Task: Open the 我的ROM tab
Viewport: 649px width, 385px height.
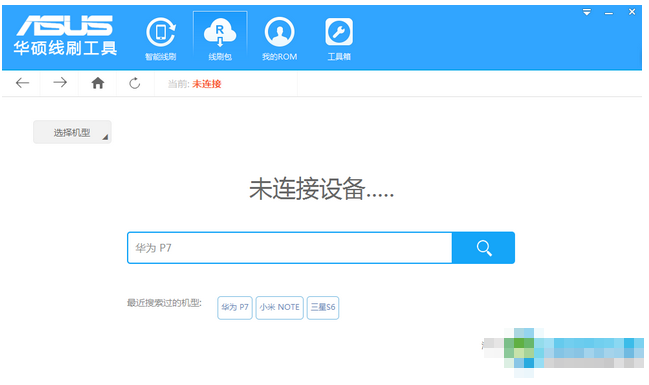Action: (x=279, y=39)
